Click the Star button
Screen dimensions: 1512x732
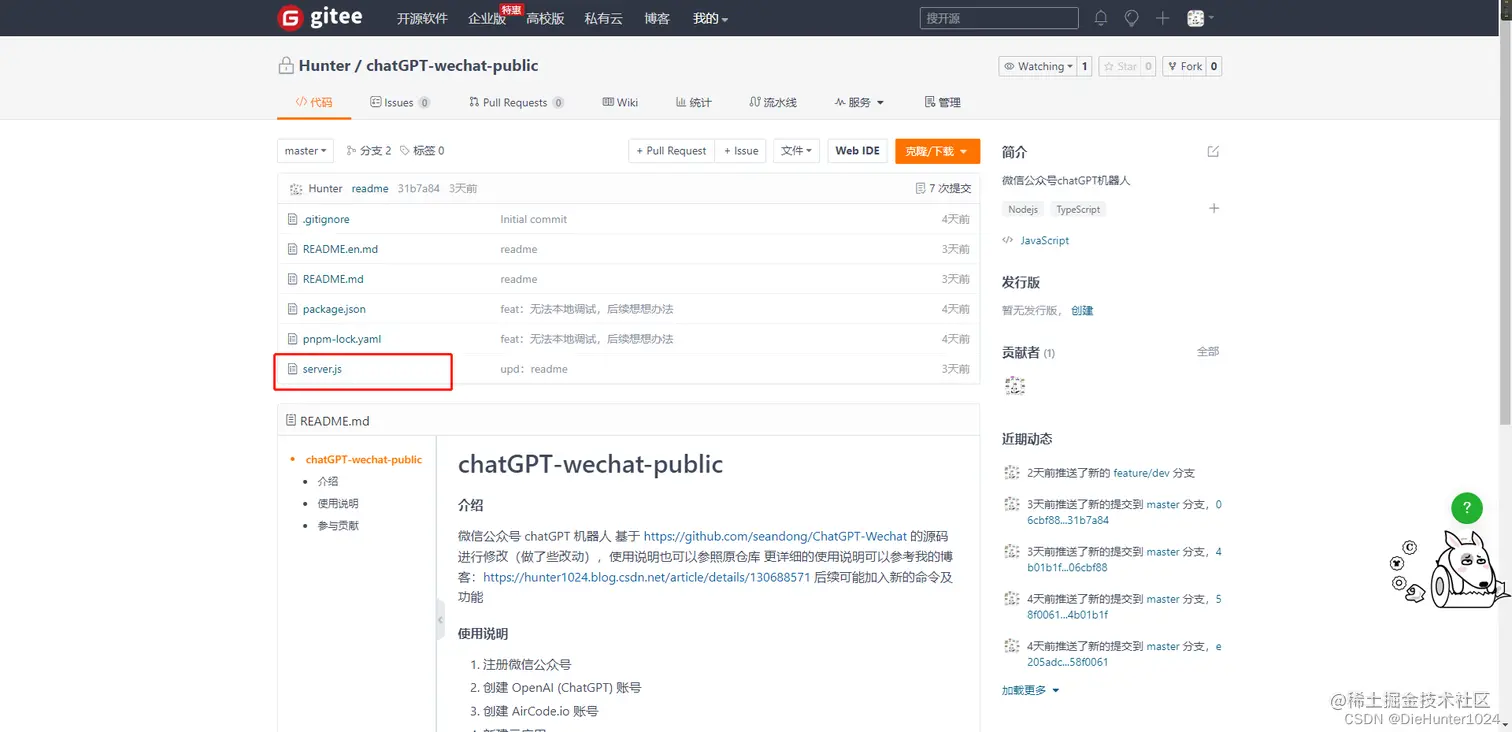(x=1119, y=66)
